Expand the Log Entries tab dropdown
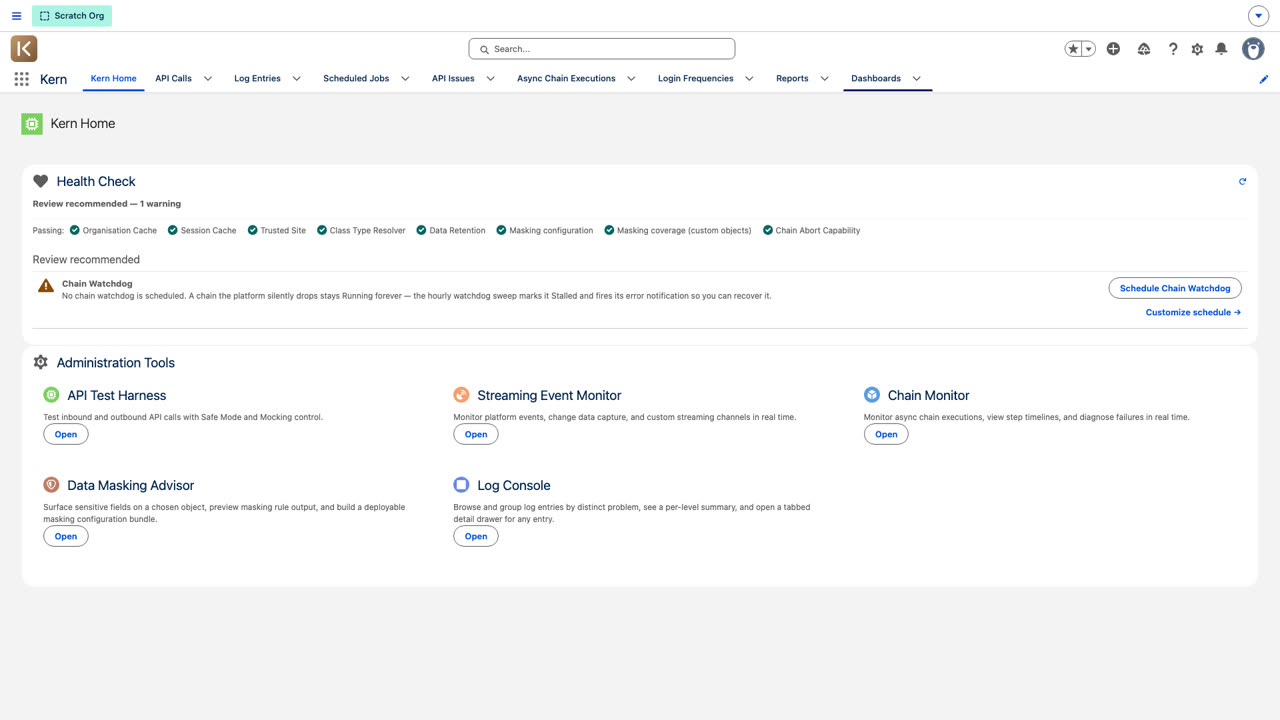The width and height of the screenshot is (1280, 720). pos(297,79)
